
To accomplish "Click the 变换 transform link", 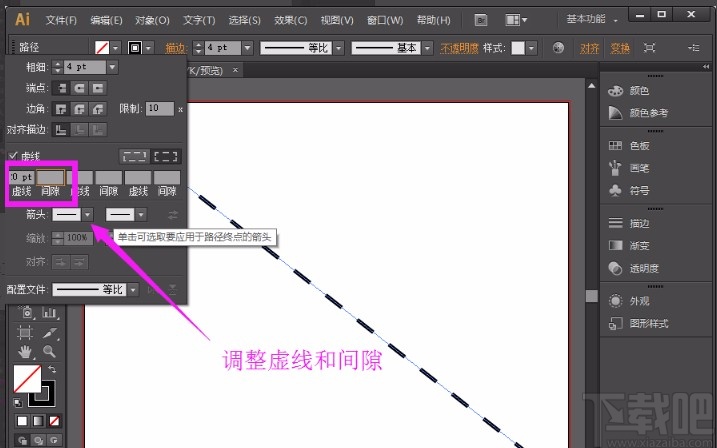I will click(x=620, y=48).
